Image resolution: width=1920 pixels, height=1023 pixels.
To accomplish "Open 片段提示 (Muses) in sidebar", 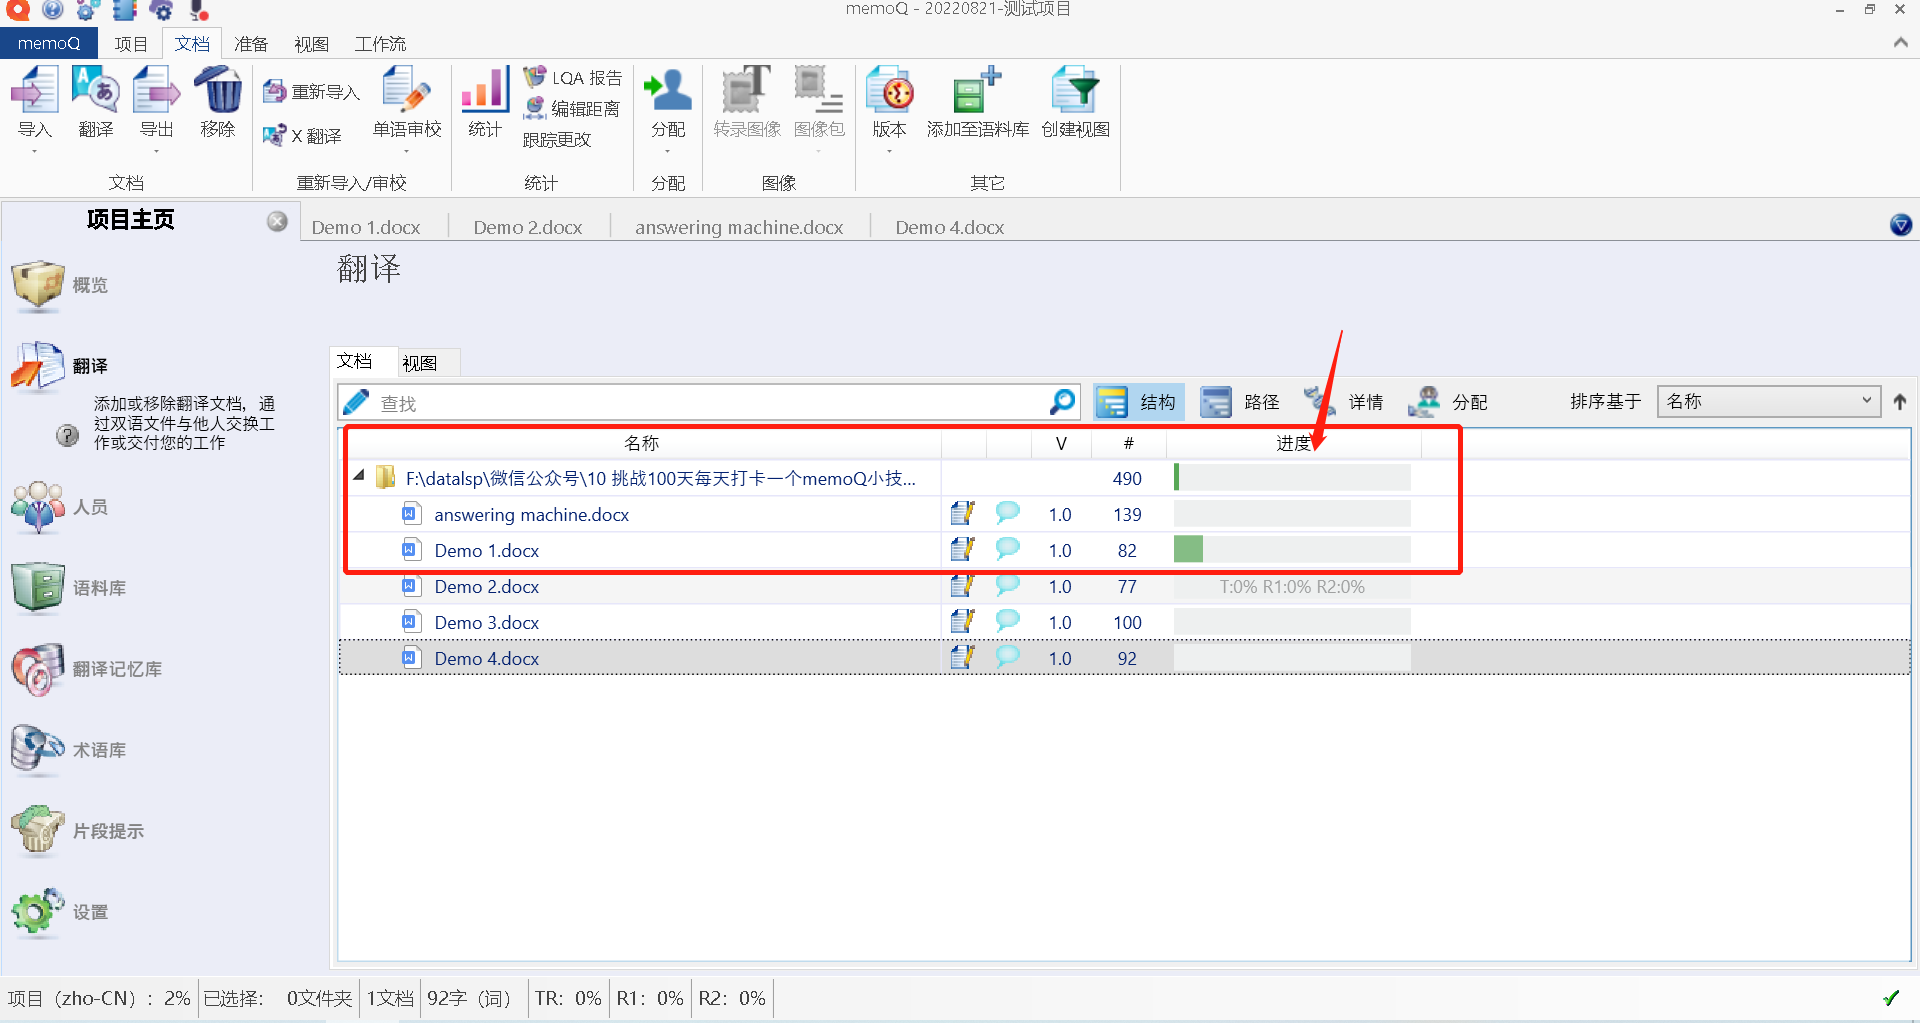I will coord(77,831).
